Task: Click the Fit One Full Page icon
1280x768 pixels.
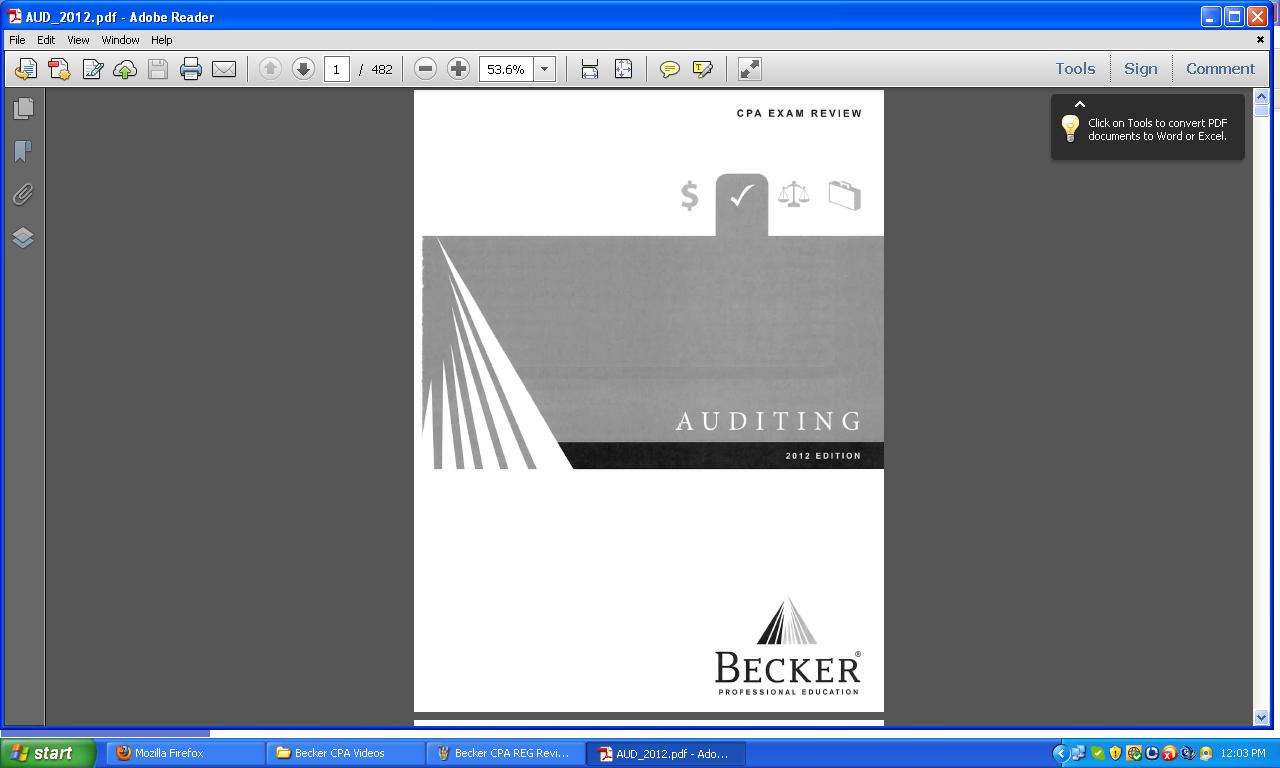Action: [x=623, y=69]
